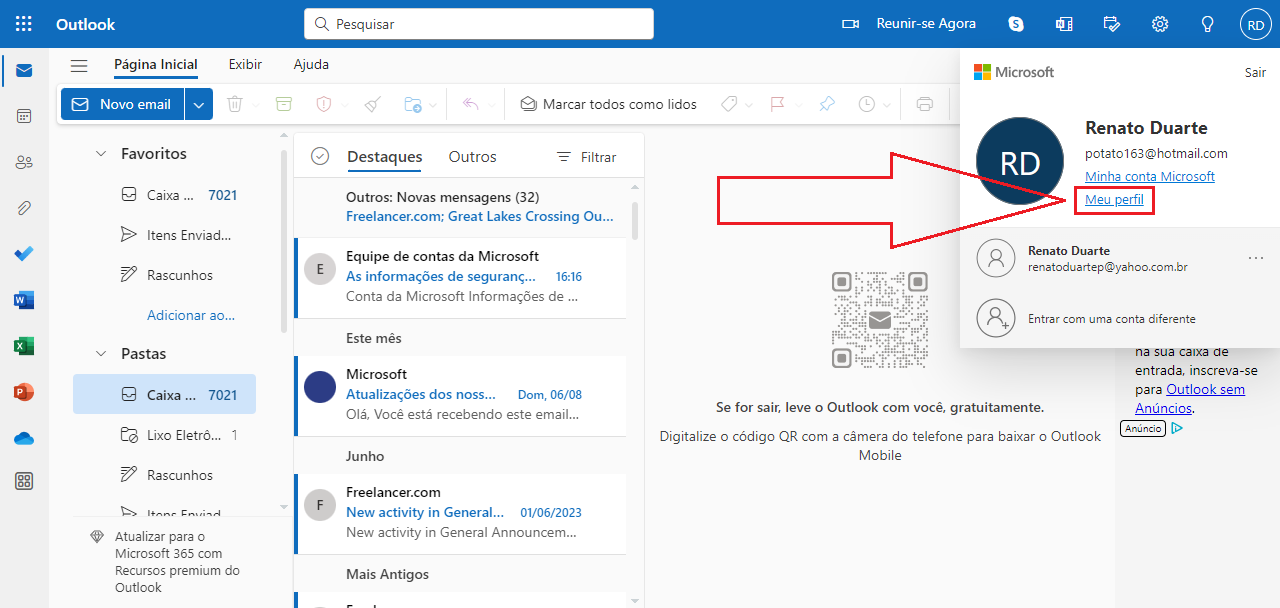This screenshot has height=608, width=1280.
Task: Open the Categorize dropdown arrow
Action: click(x=749, y=105)
